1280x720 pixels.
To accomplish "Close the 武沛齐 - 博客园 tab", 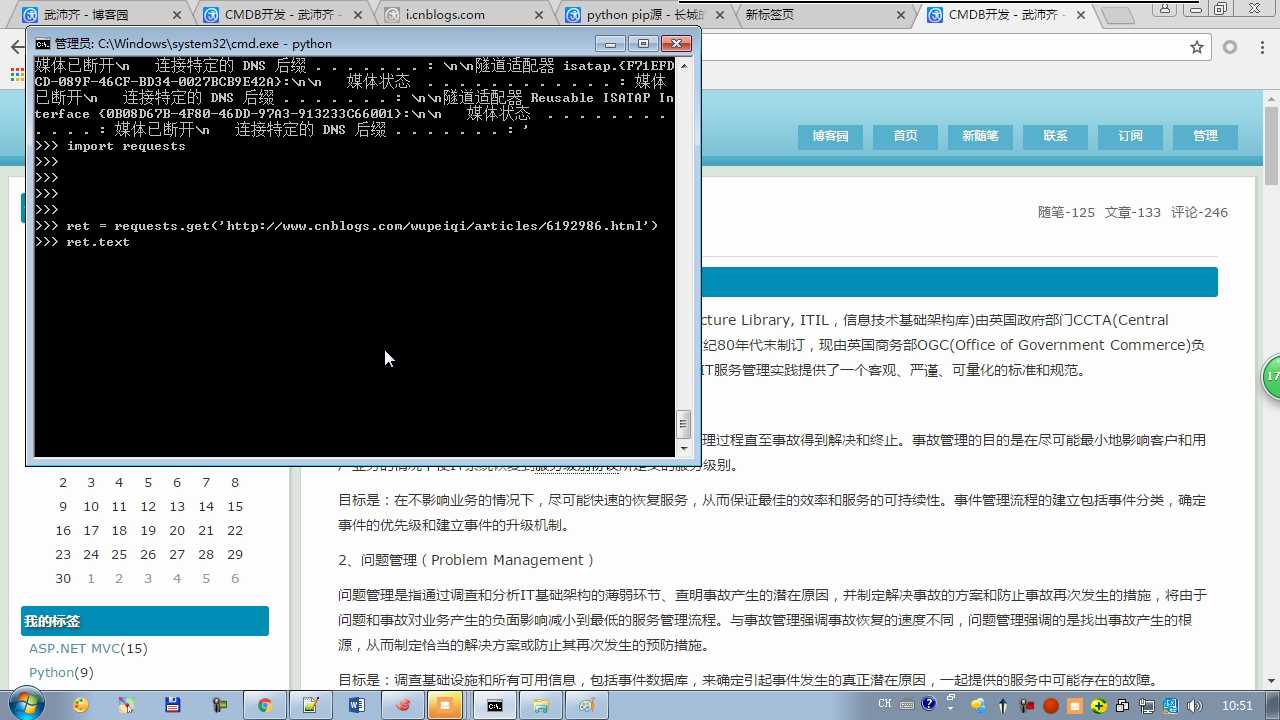I will 176,15.
